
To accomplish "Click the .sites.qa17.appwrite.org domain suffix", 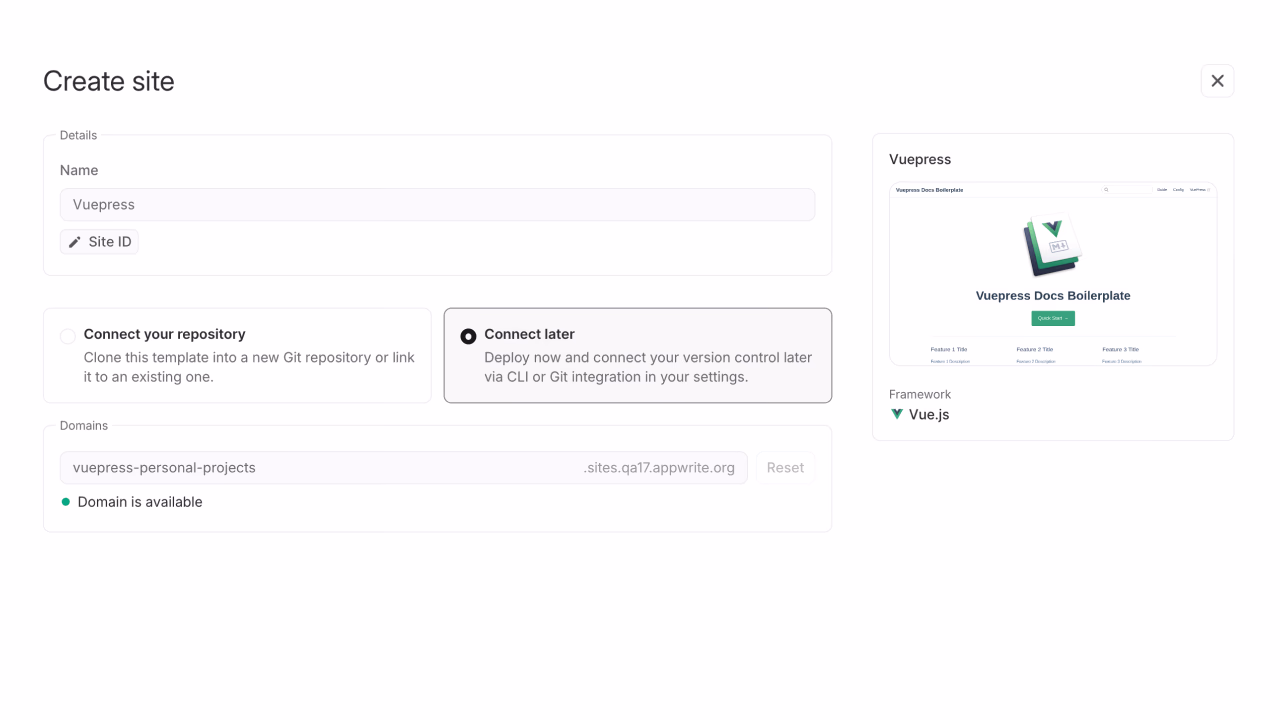I will click(659, 467).
